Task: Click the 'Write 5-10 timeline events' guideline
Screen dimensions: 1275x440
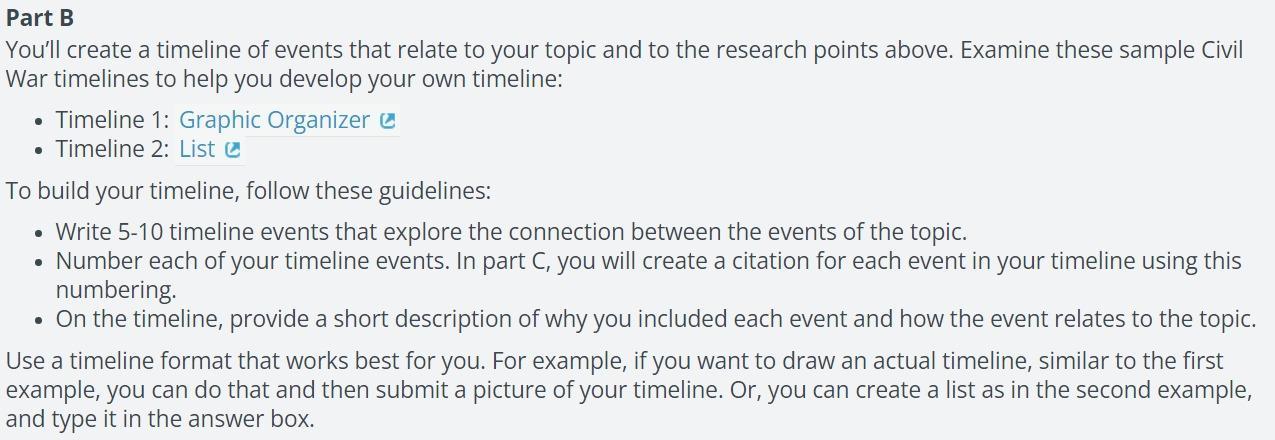Action: click(x=511, y=232)
